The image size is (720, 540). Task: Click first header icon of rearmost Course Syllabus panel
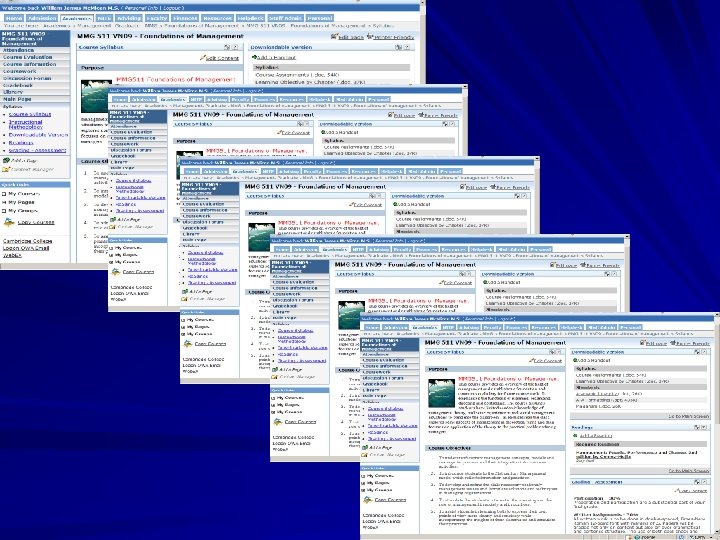227,47
